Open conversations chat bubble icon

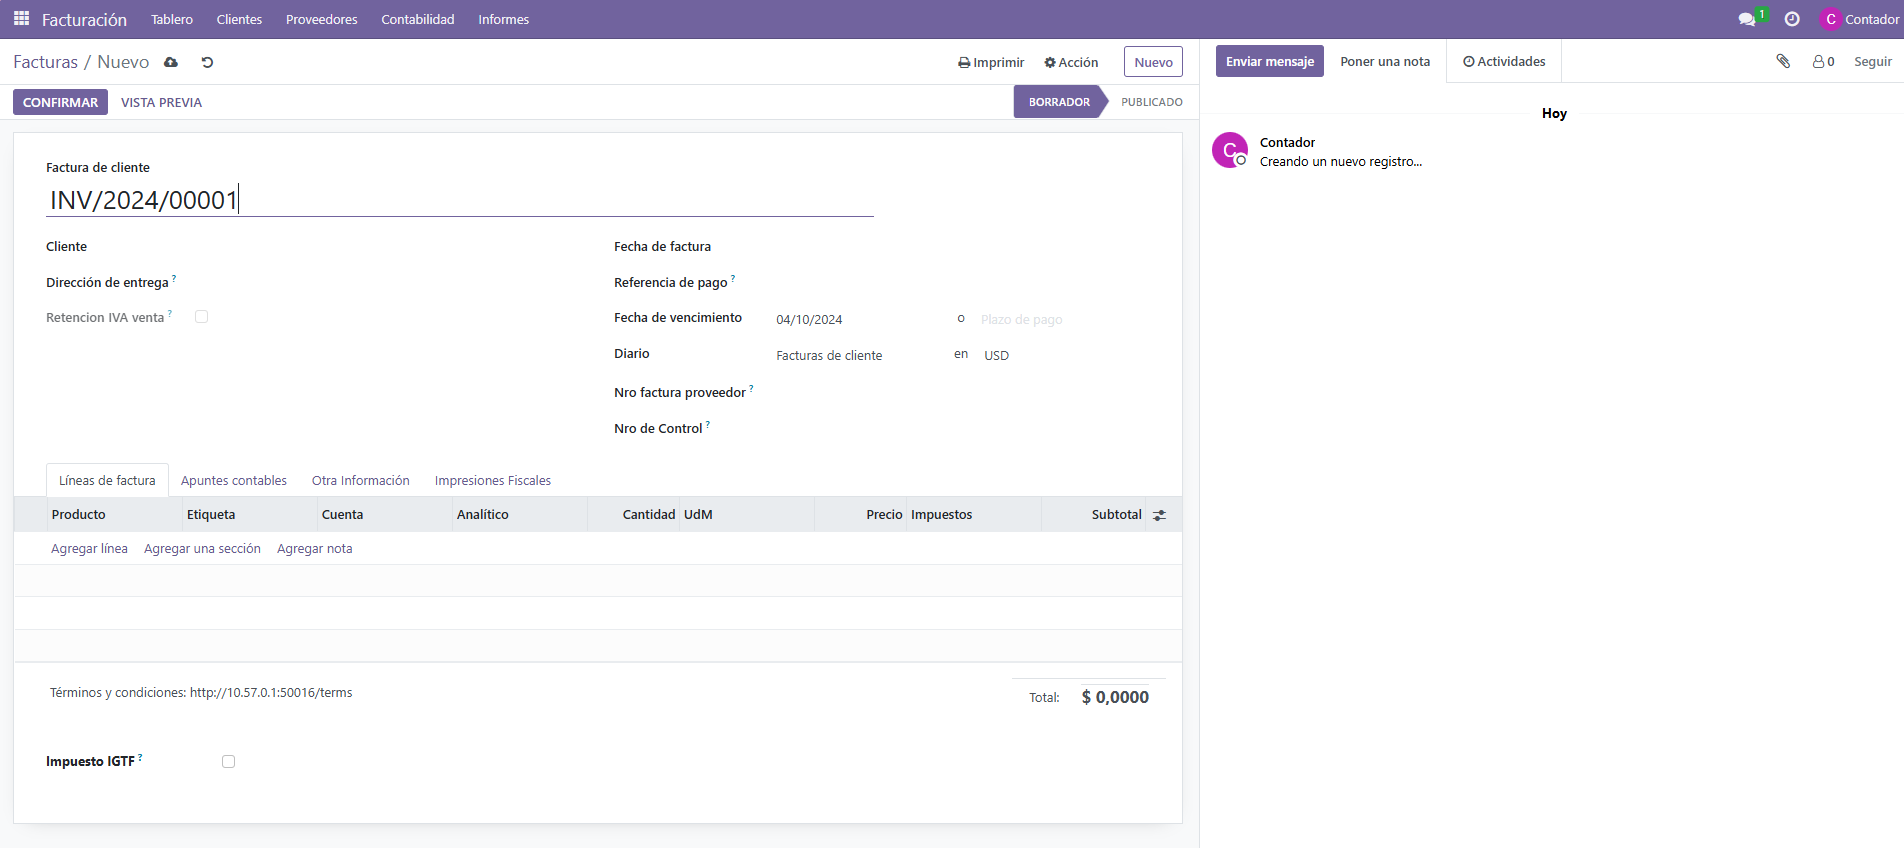click(x=1747, y=19)
